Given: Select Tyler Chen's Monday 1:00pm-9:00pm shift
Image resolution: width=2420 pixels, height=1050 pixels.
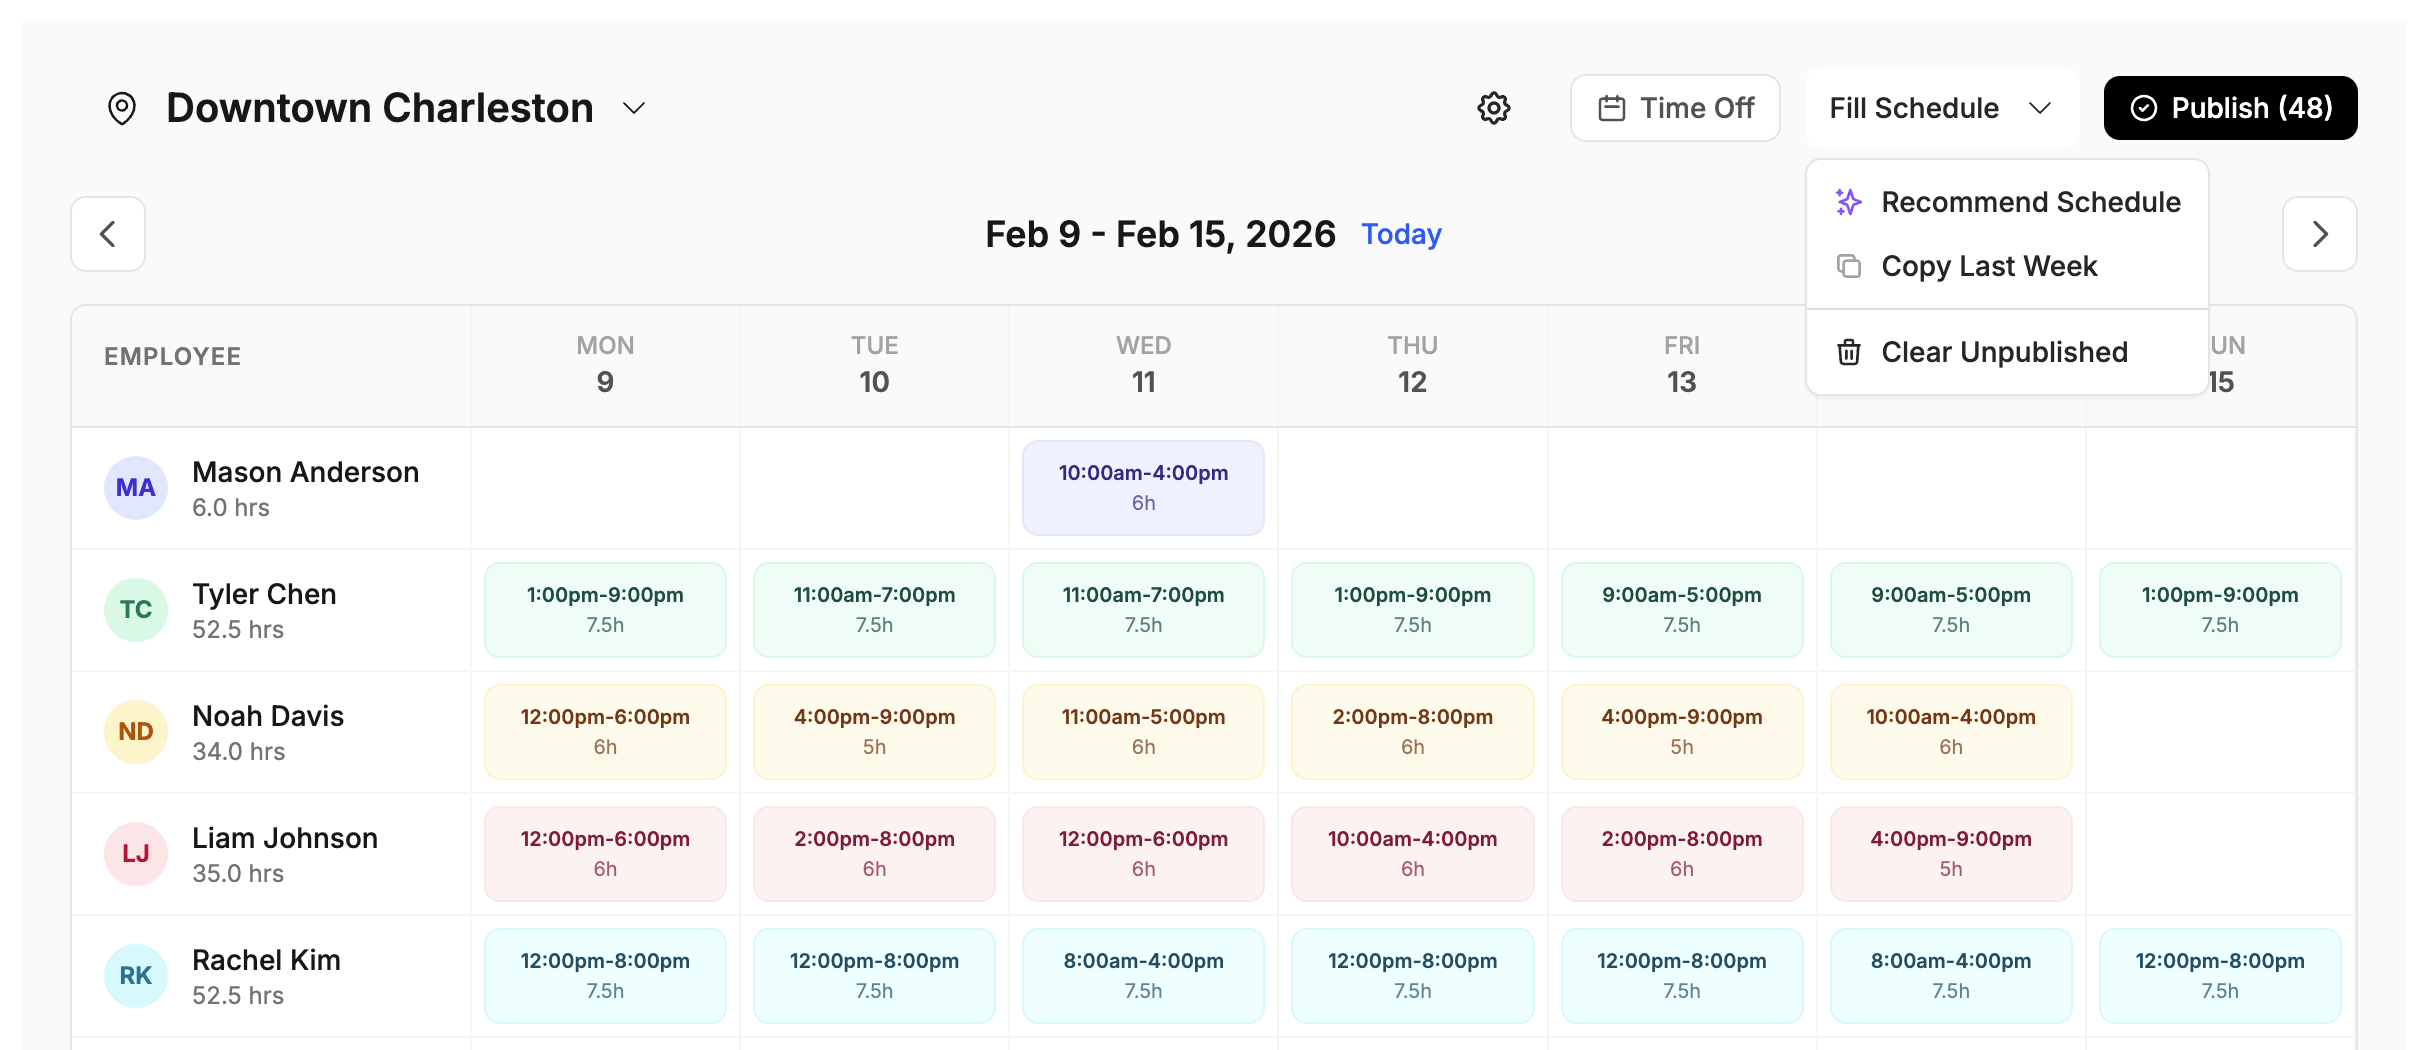Looking at the screenshot, I should [x=605, y=610].
